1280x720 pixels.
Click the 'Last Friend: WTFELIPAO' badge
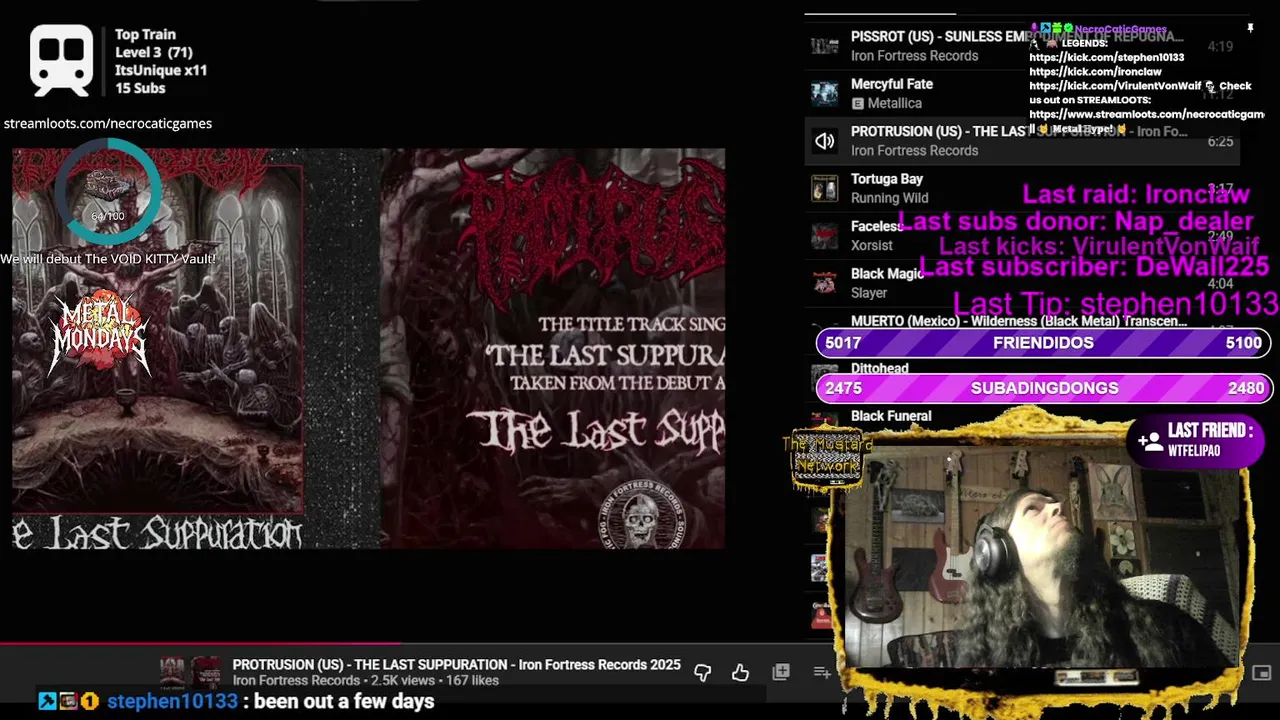point(1197,440)
